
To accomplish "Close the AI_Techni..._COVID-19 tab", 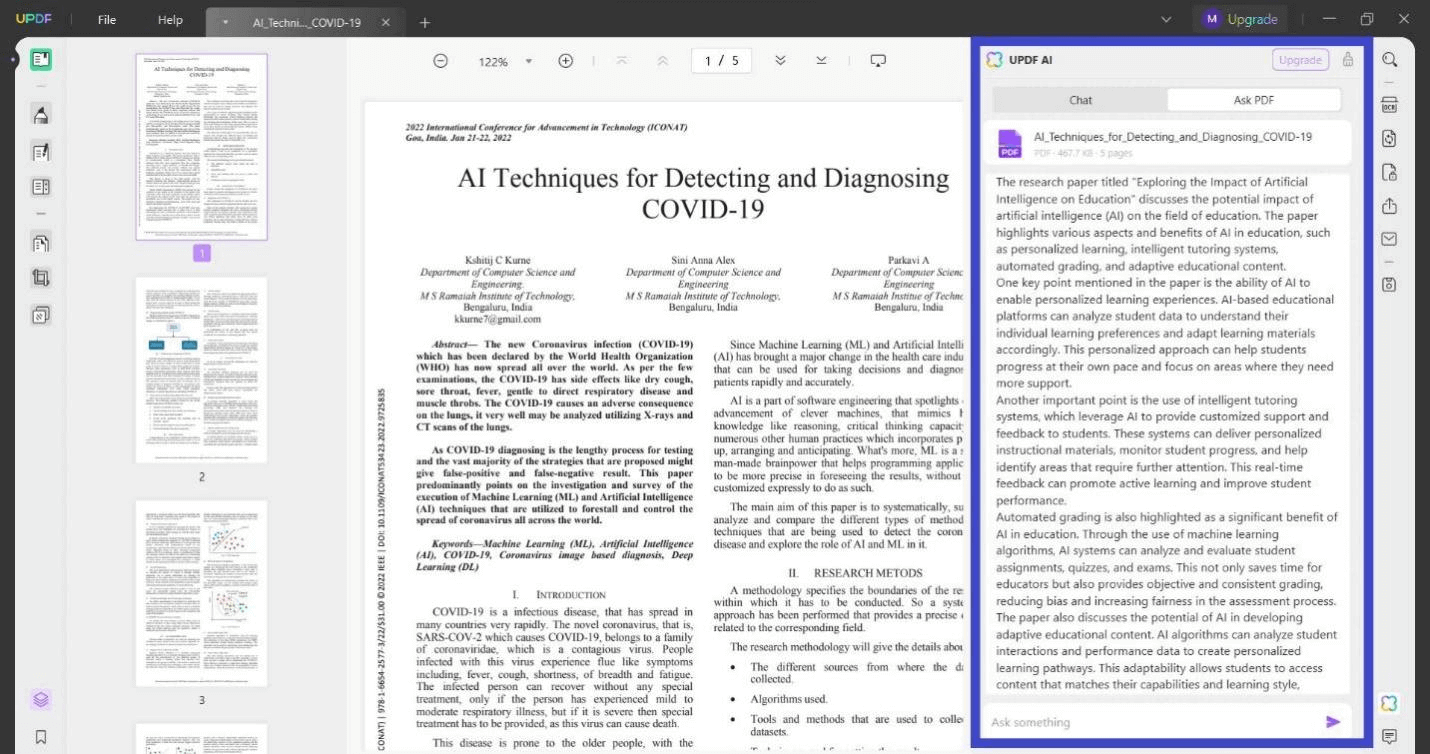I will [386, 22].
